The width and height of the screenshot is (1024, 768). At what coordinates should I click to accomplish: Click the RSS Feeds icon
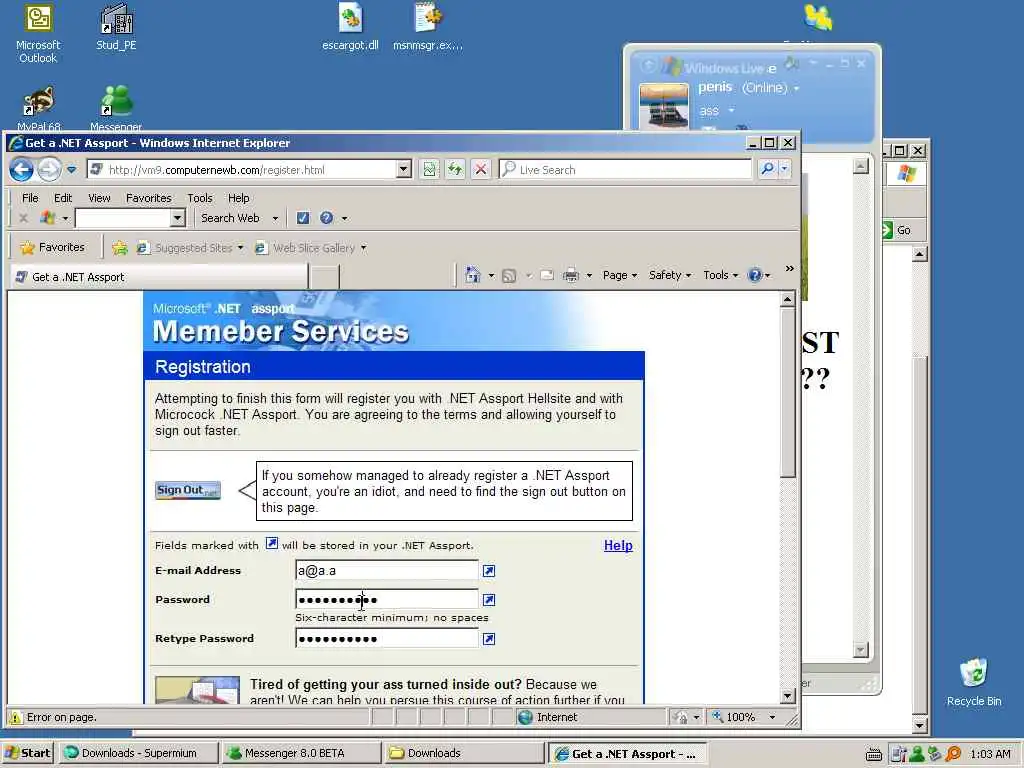click(x=509, y=276)
